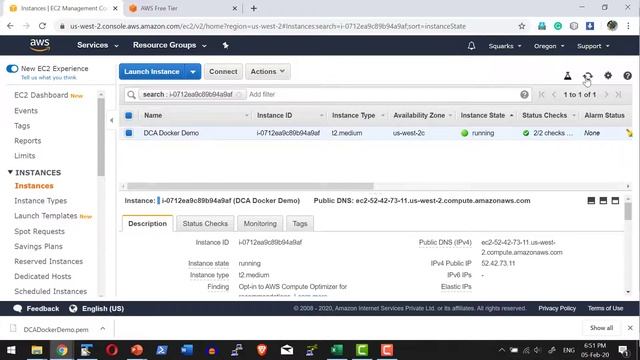Click the browser address bar URL
The width and height of the screenshot is (640, 360).
[x=268, y=26]
